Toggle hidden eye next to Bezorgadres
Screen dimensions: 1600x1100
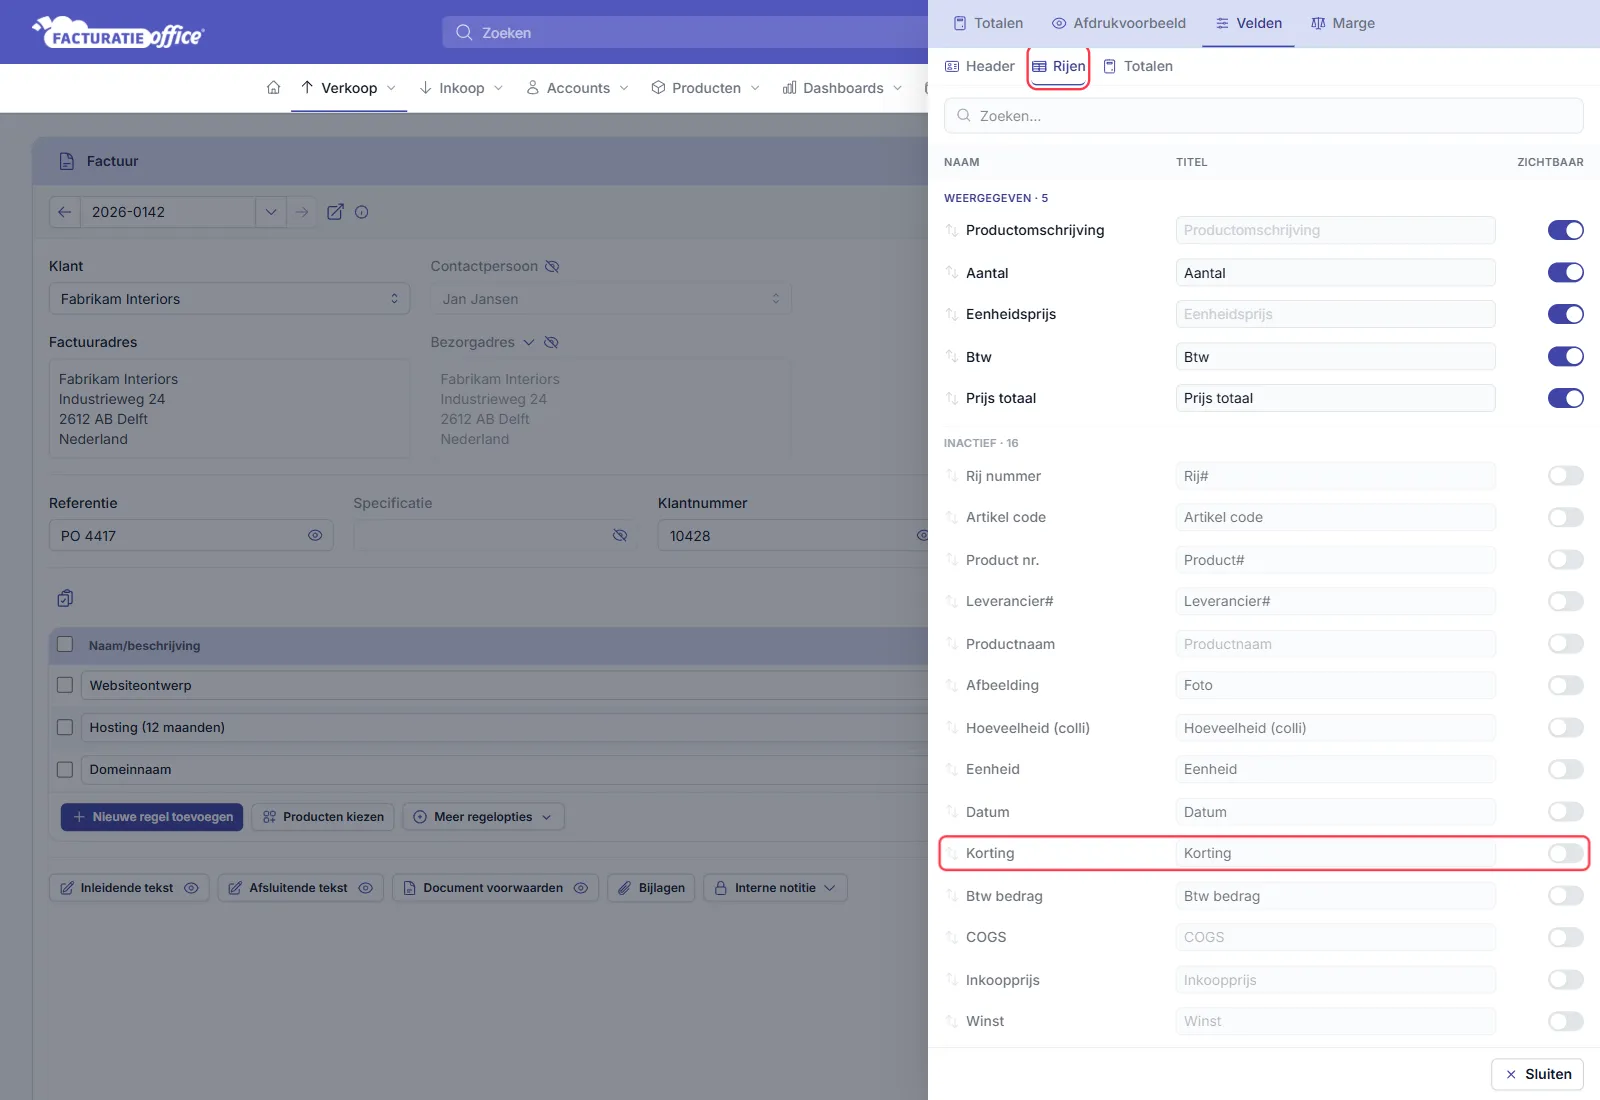point(551,342)
